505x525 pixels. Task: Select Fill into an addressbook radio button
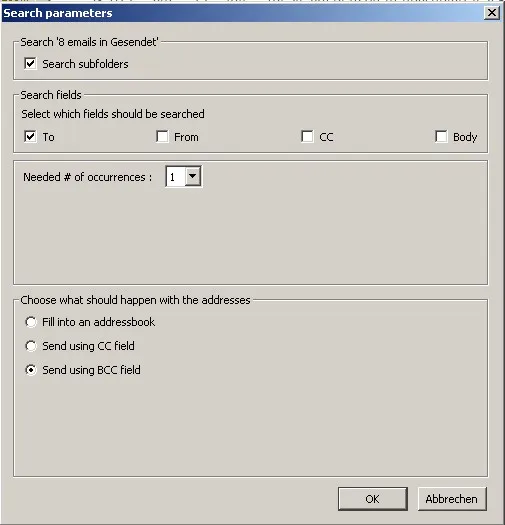click(x=31, y=322)
